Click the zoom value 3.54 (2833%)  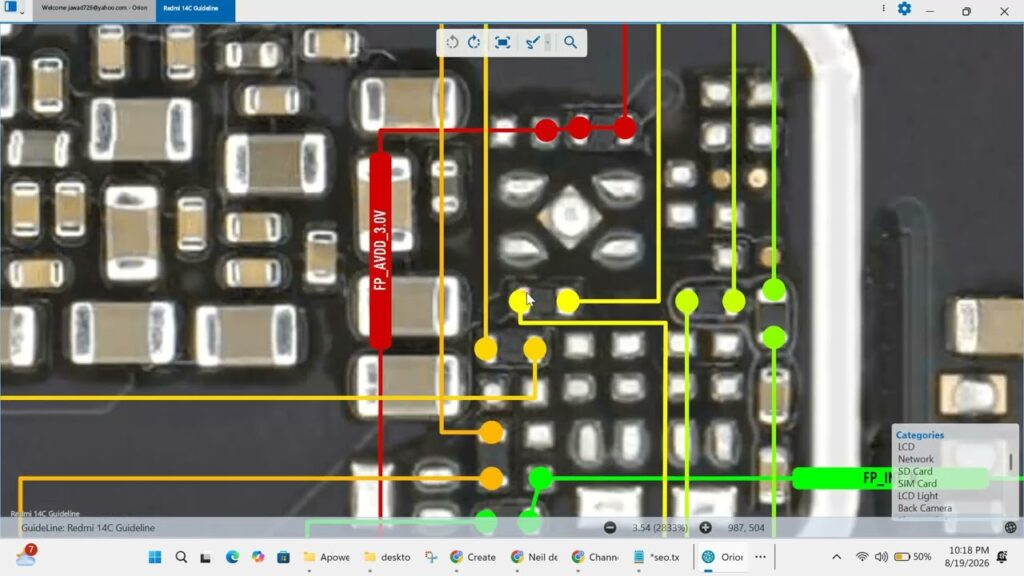point(660,528)
